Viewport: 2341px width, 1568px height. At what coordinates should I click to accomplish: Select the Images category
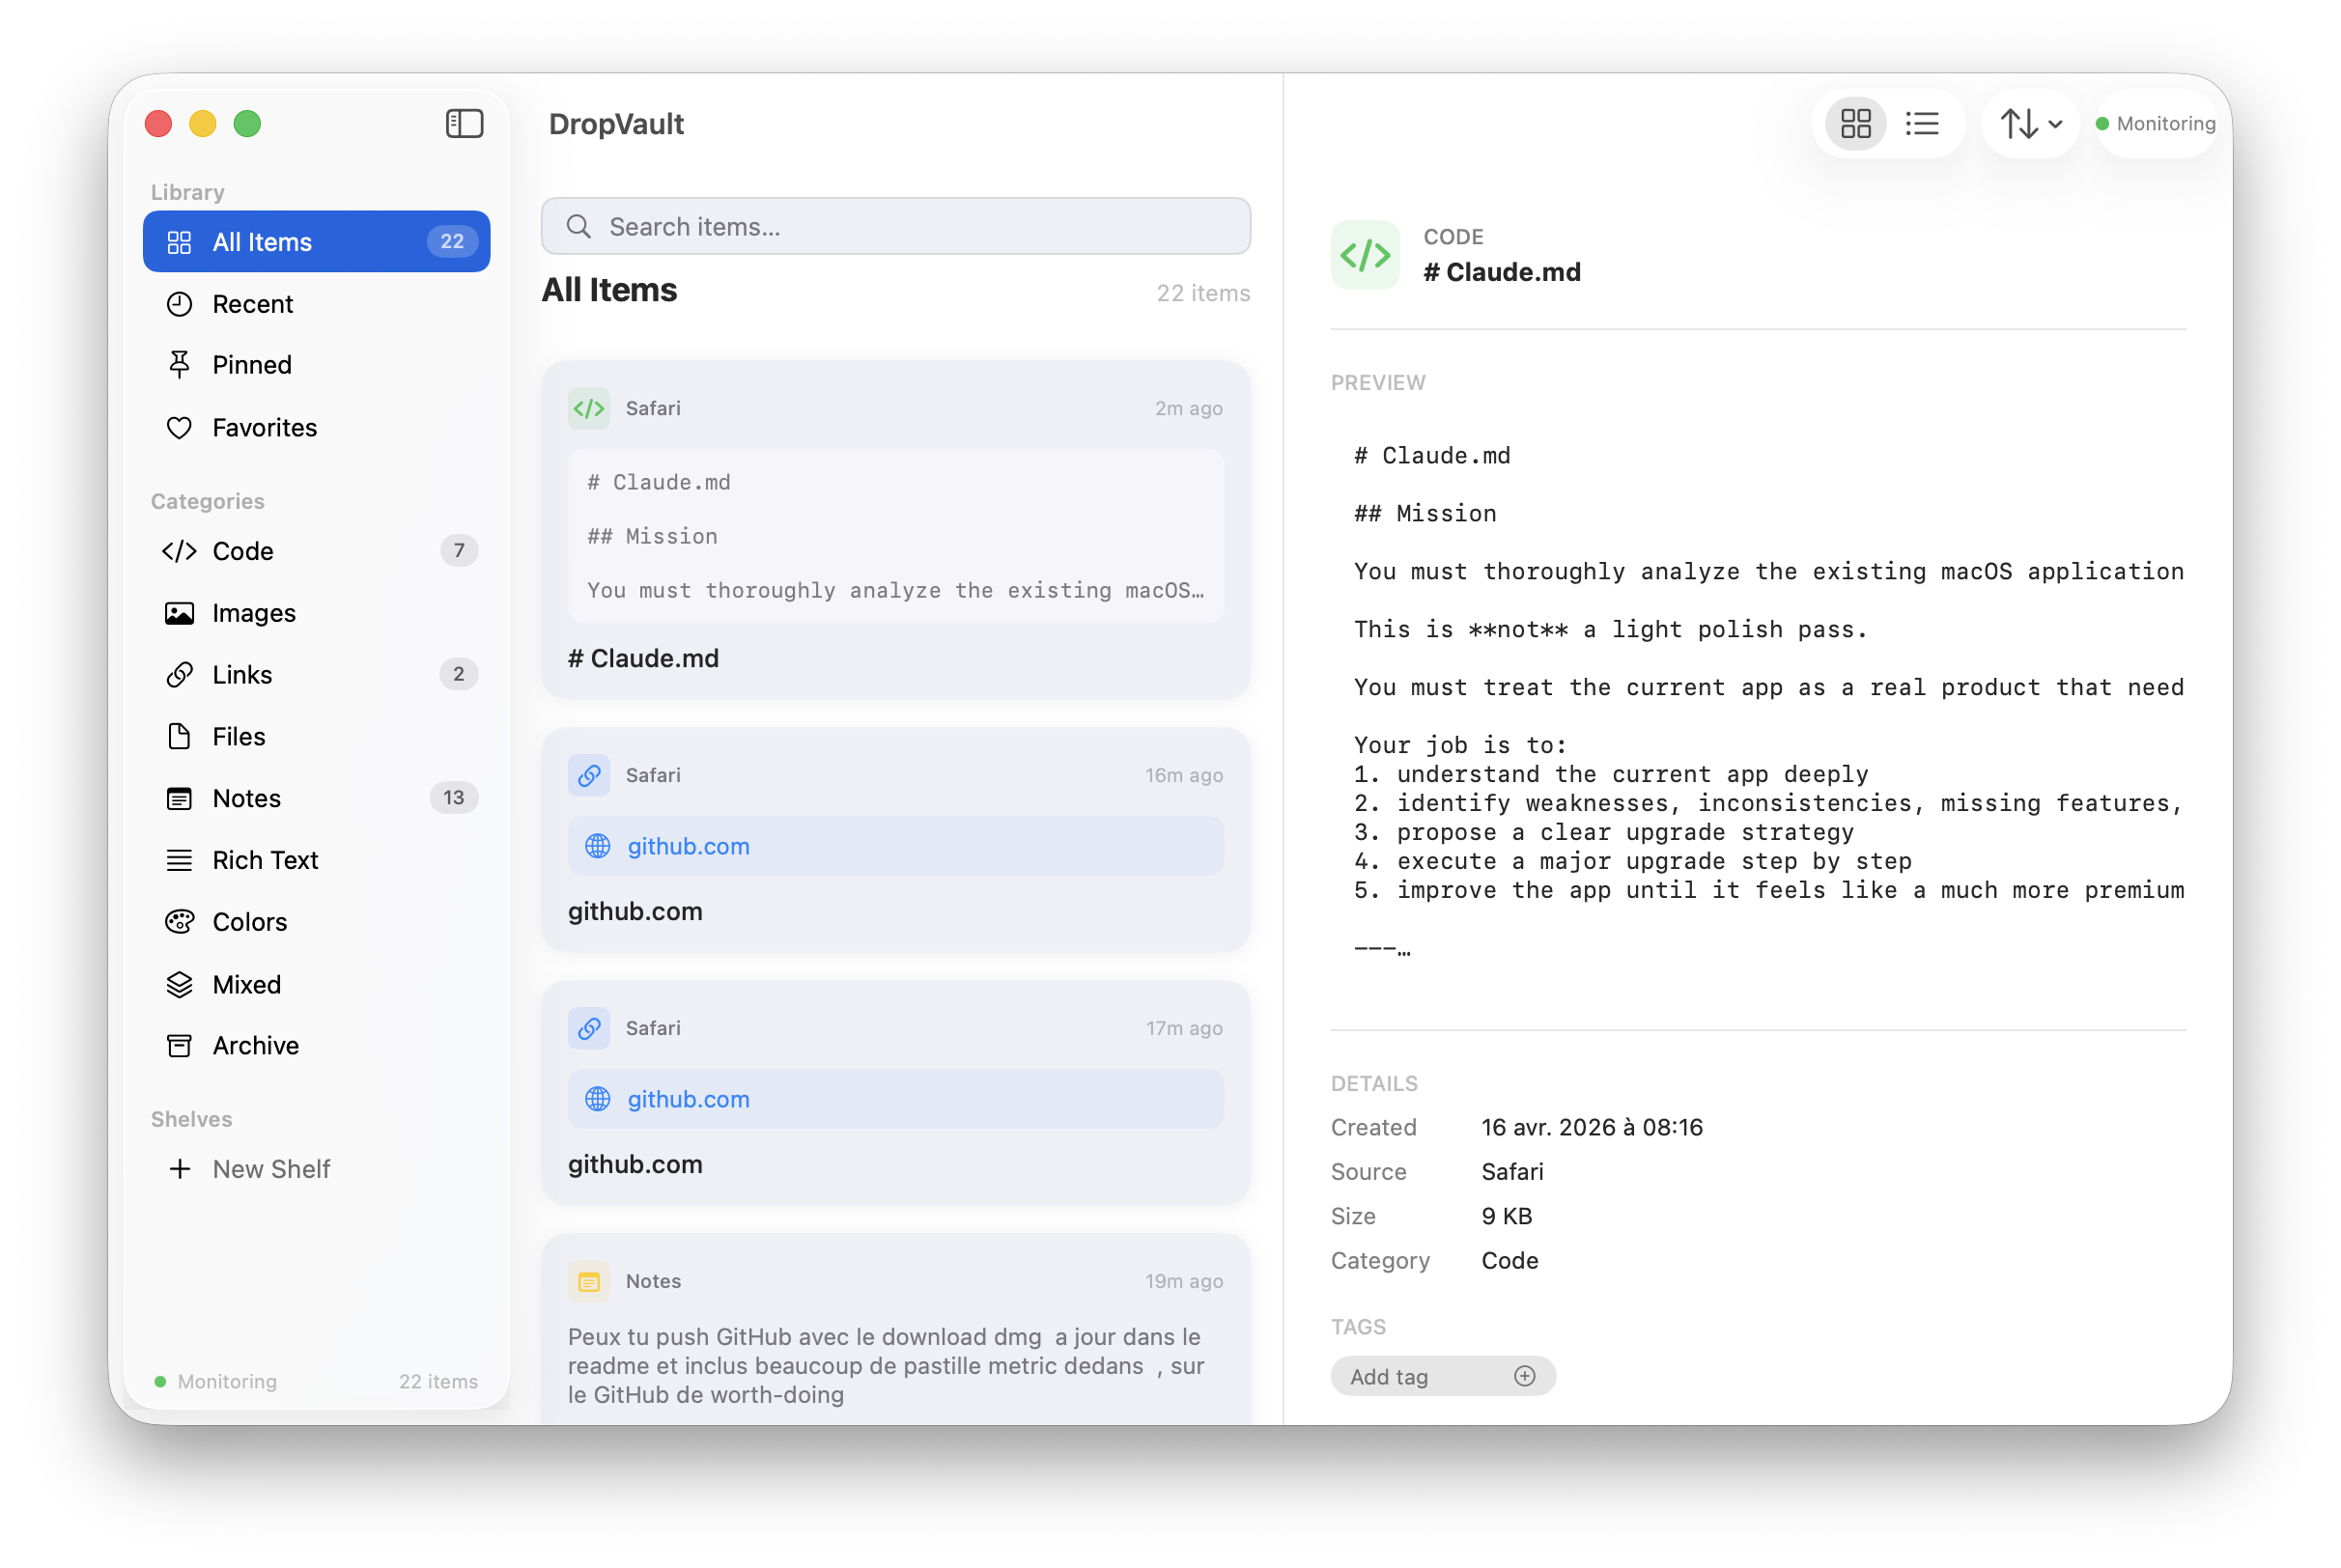(252, 613)
